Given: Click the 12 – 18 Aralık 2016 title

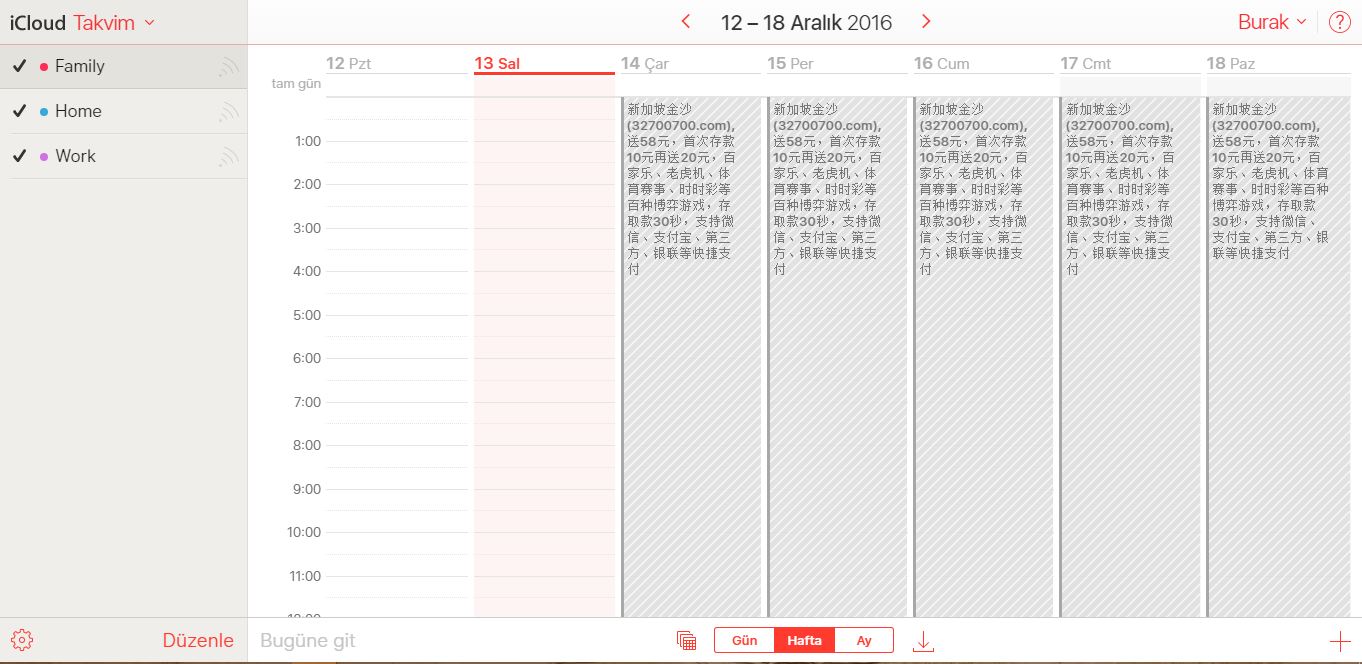Looking at the screenshot, I should tap(806, 22).
